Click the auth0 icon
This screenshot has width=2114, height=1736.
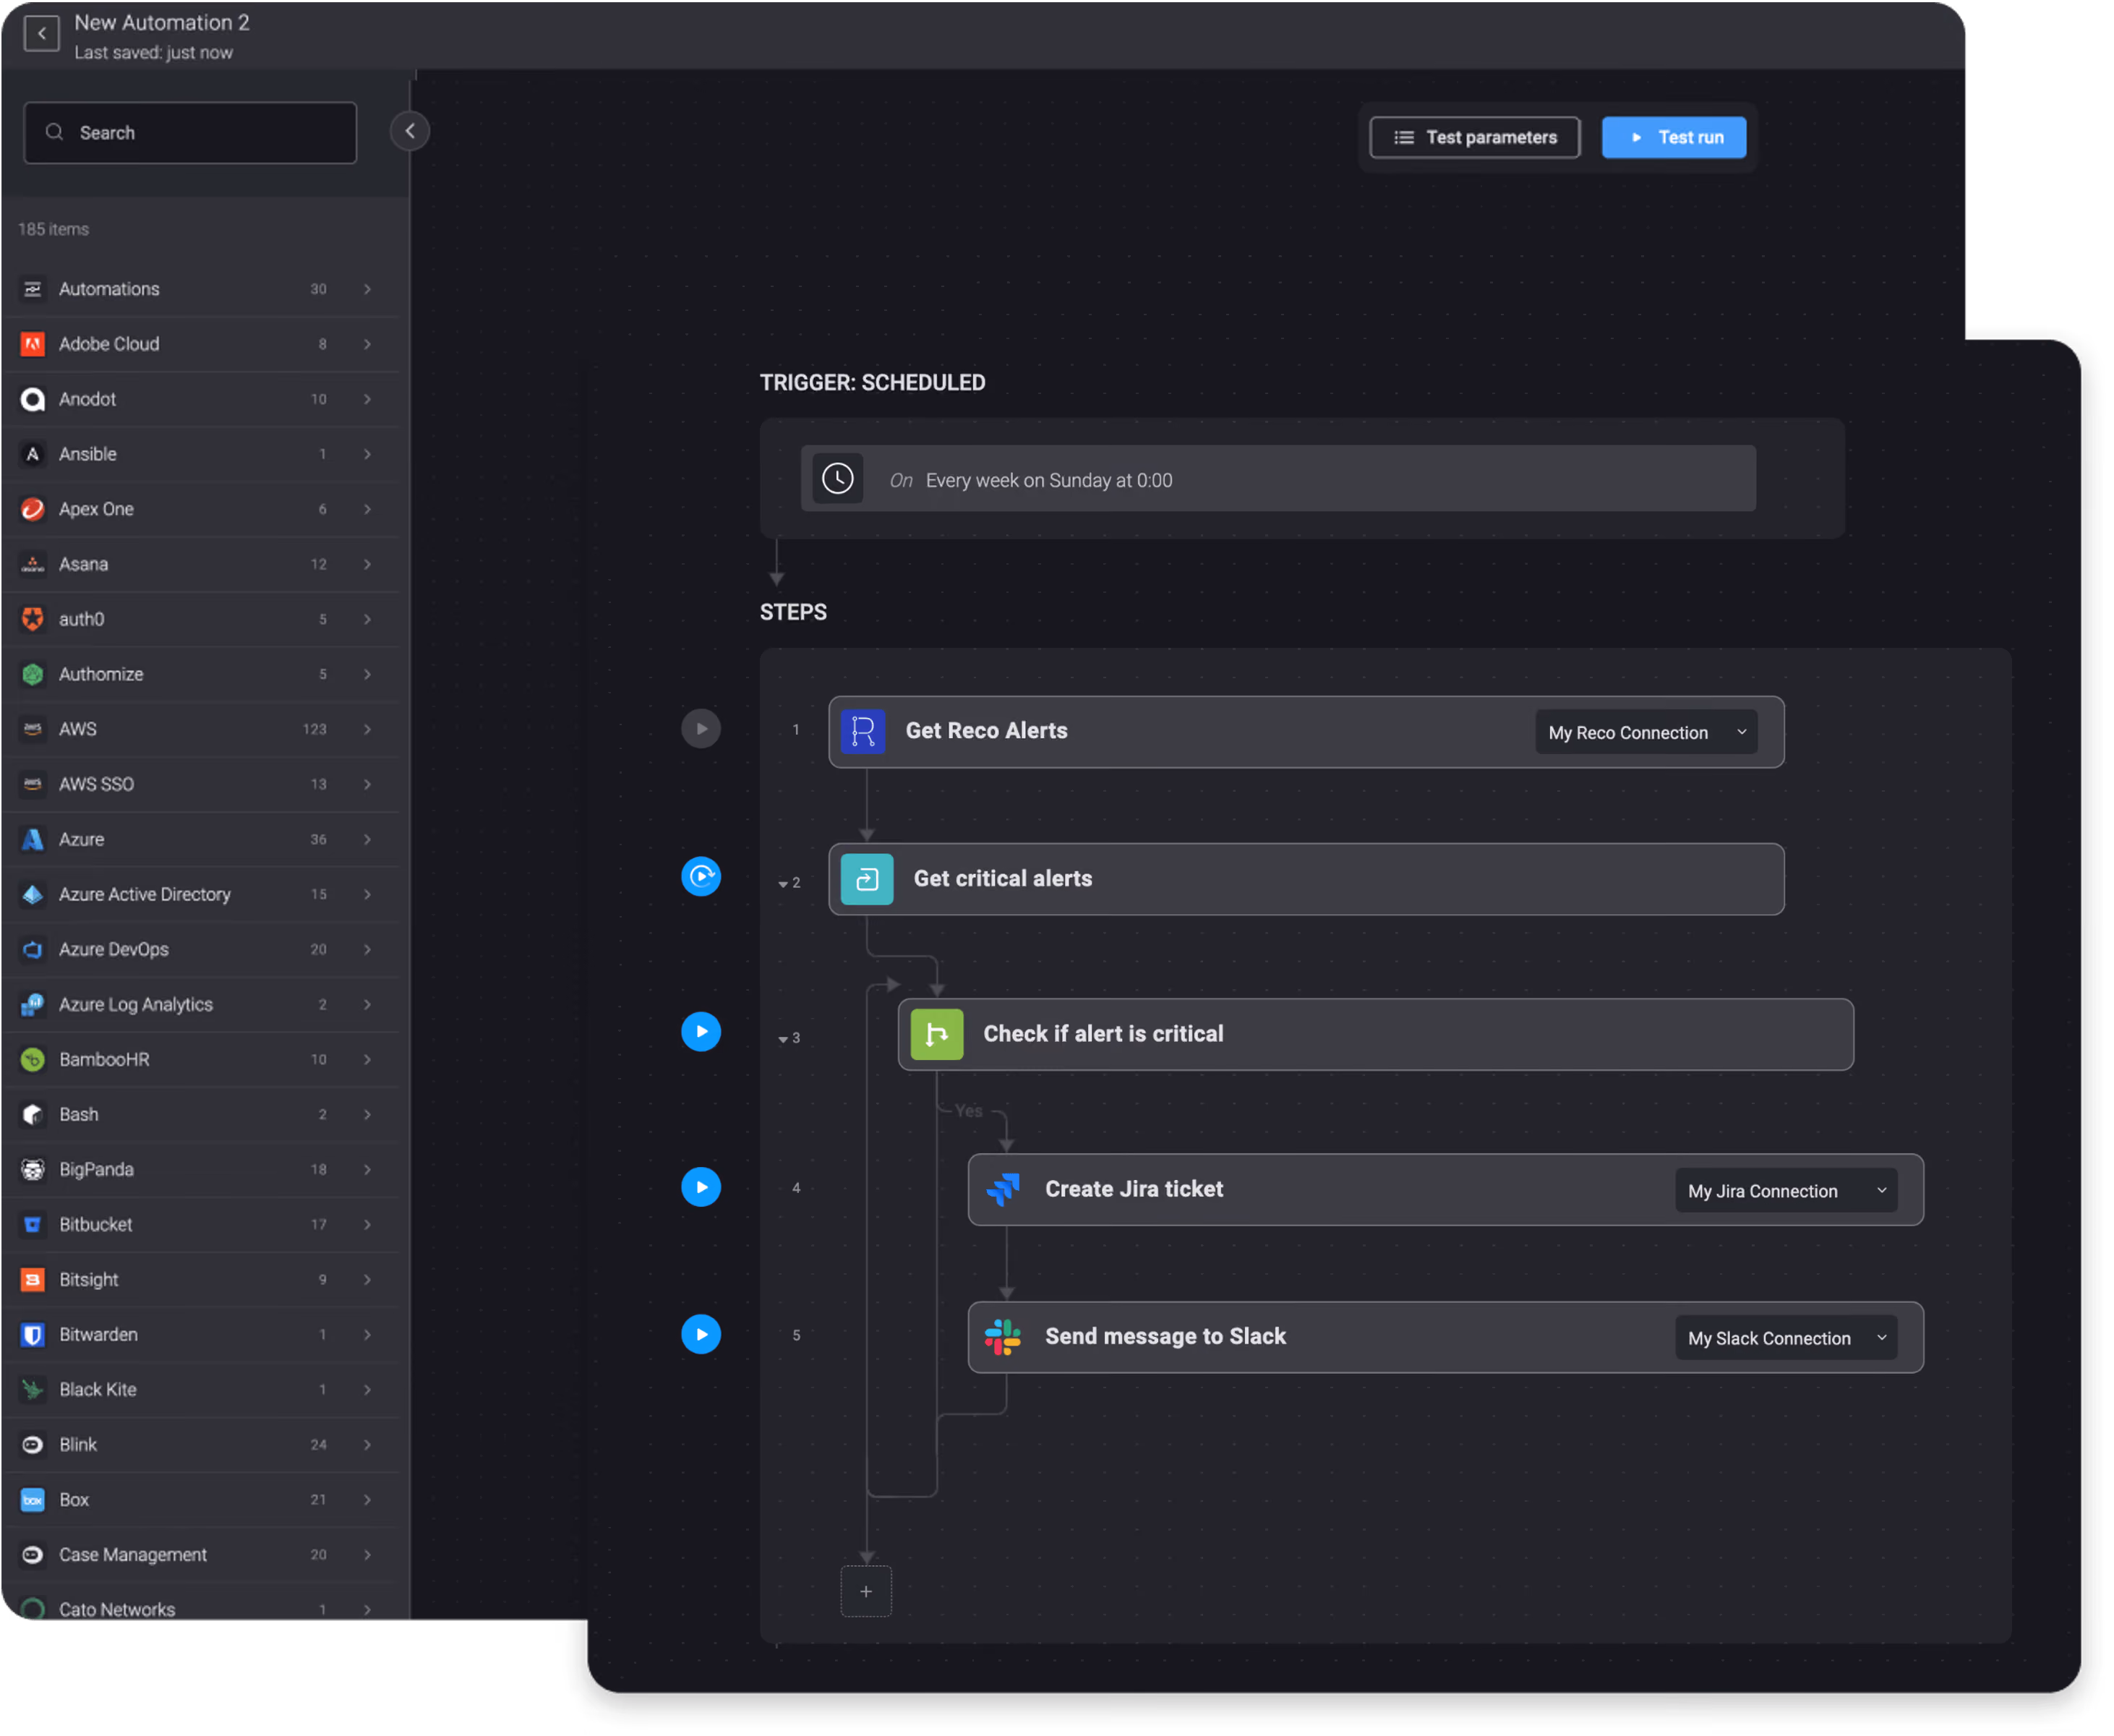click(33, 620)
